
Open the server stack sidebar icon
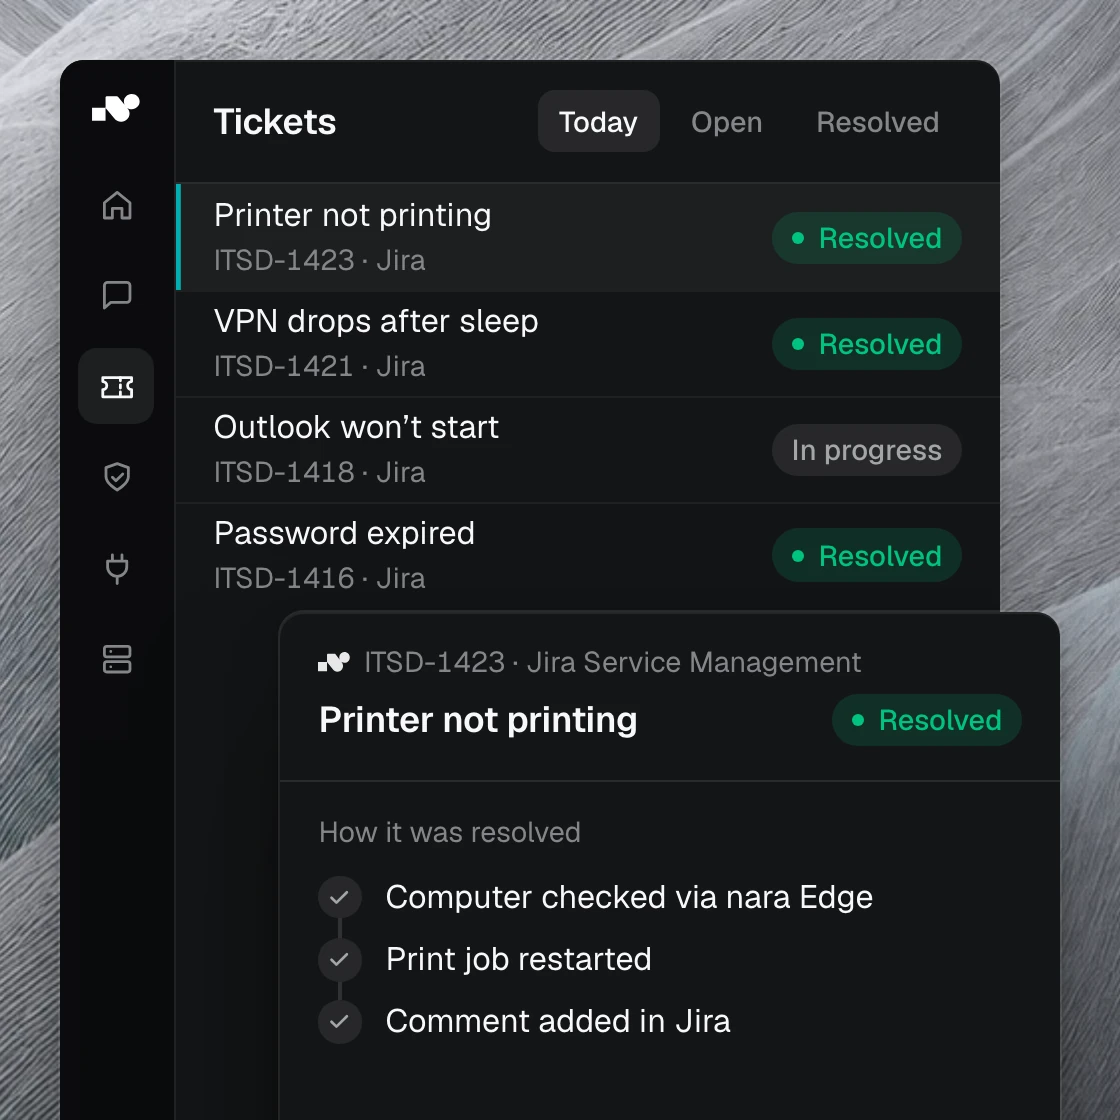click(x=117, y=659)
